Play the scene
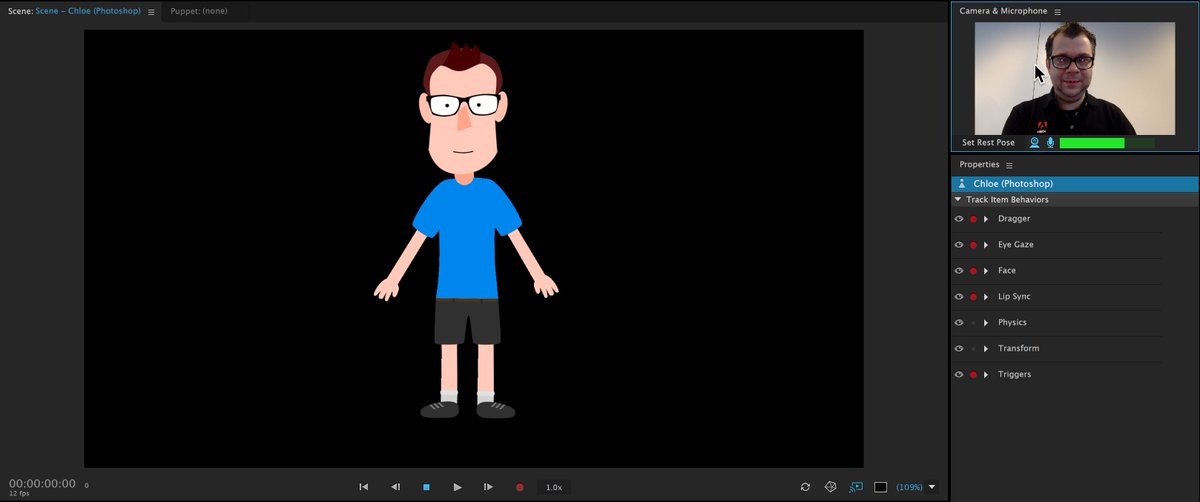 coord(457,487)
